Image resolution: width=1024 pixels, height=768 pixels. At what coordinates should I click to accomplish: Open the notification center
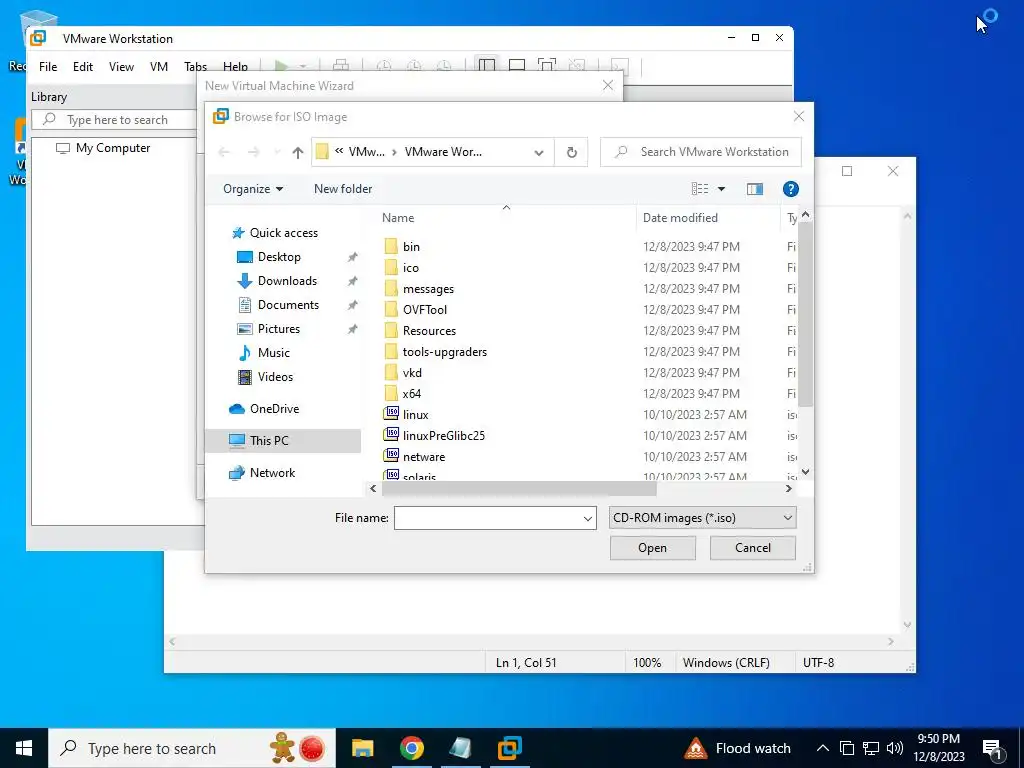tap(993, 748)
